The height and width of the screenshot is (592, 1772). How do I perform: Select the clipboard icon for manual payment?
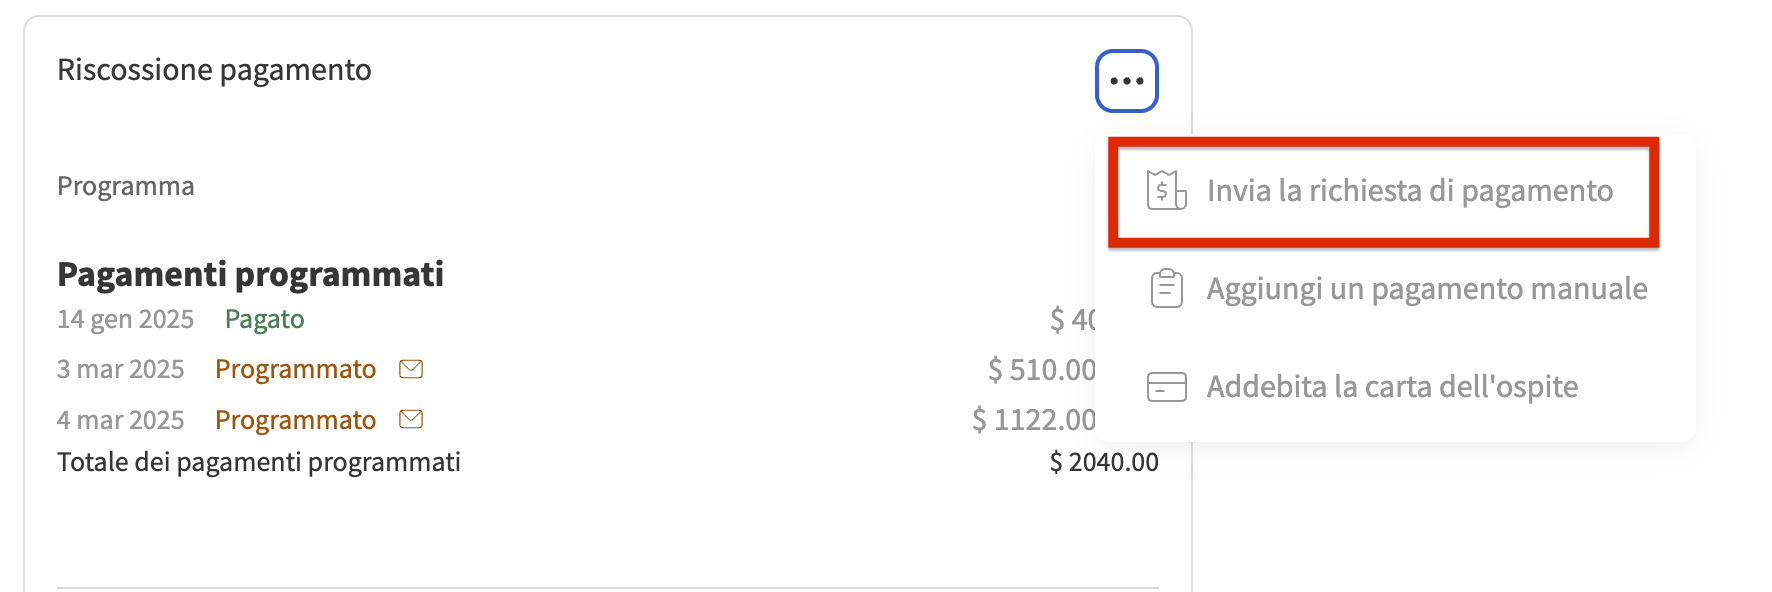click(x=1166, y=288)
